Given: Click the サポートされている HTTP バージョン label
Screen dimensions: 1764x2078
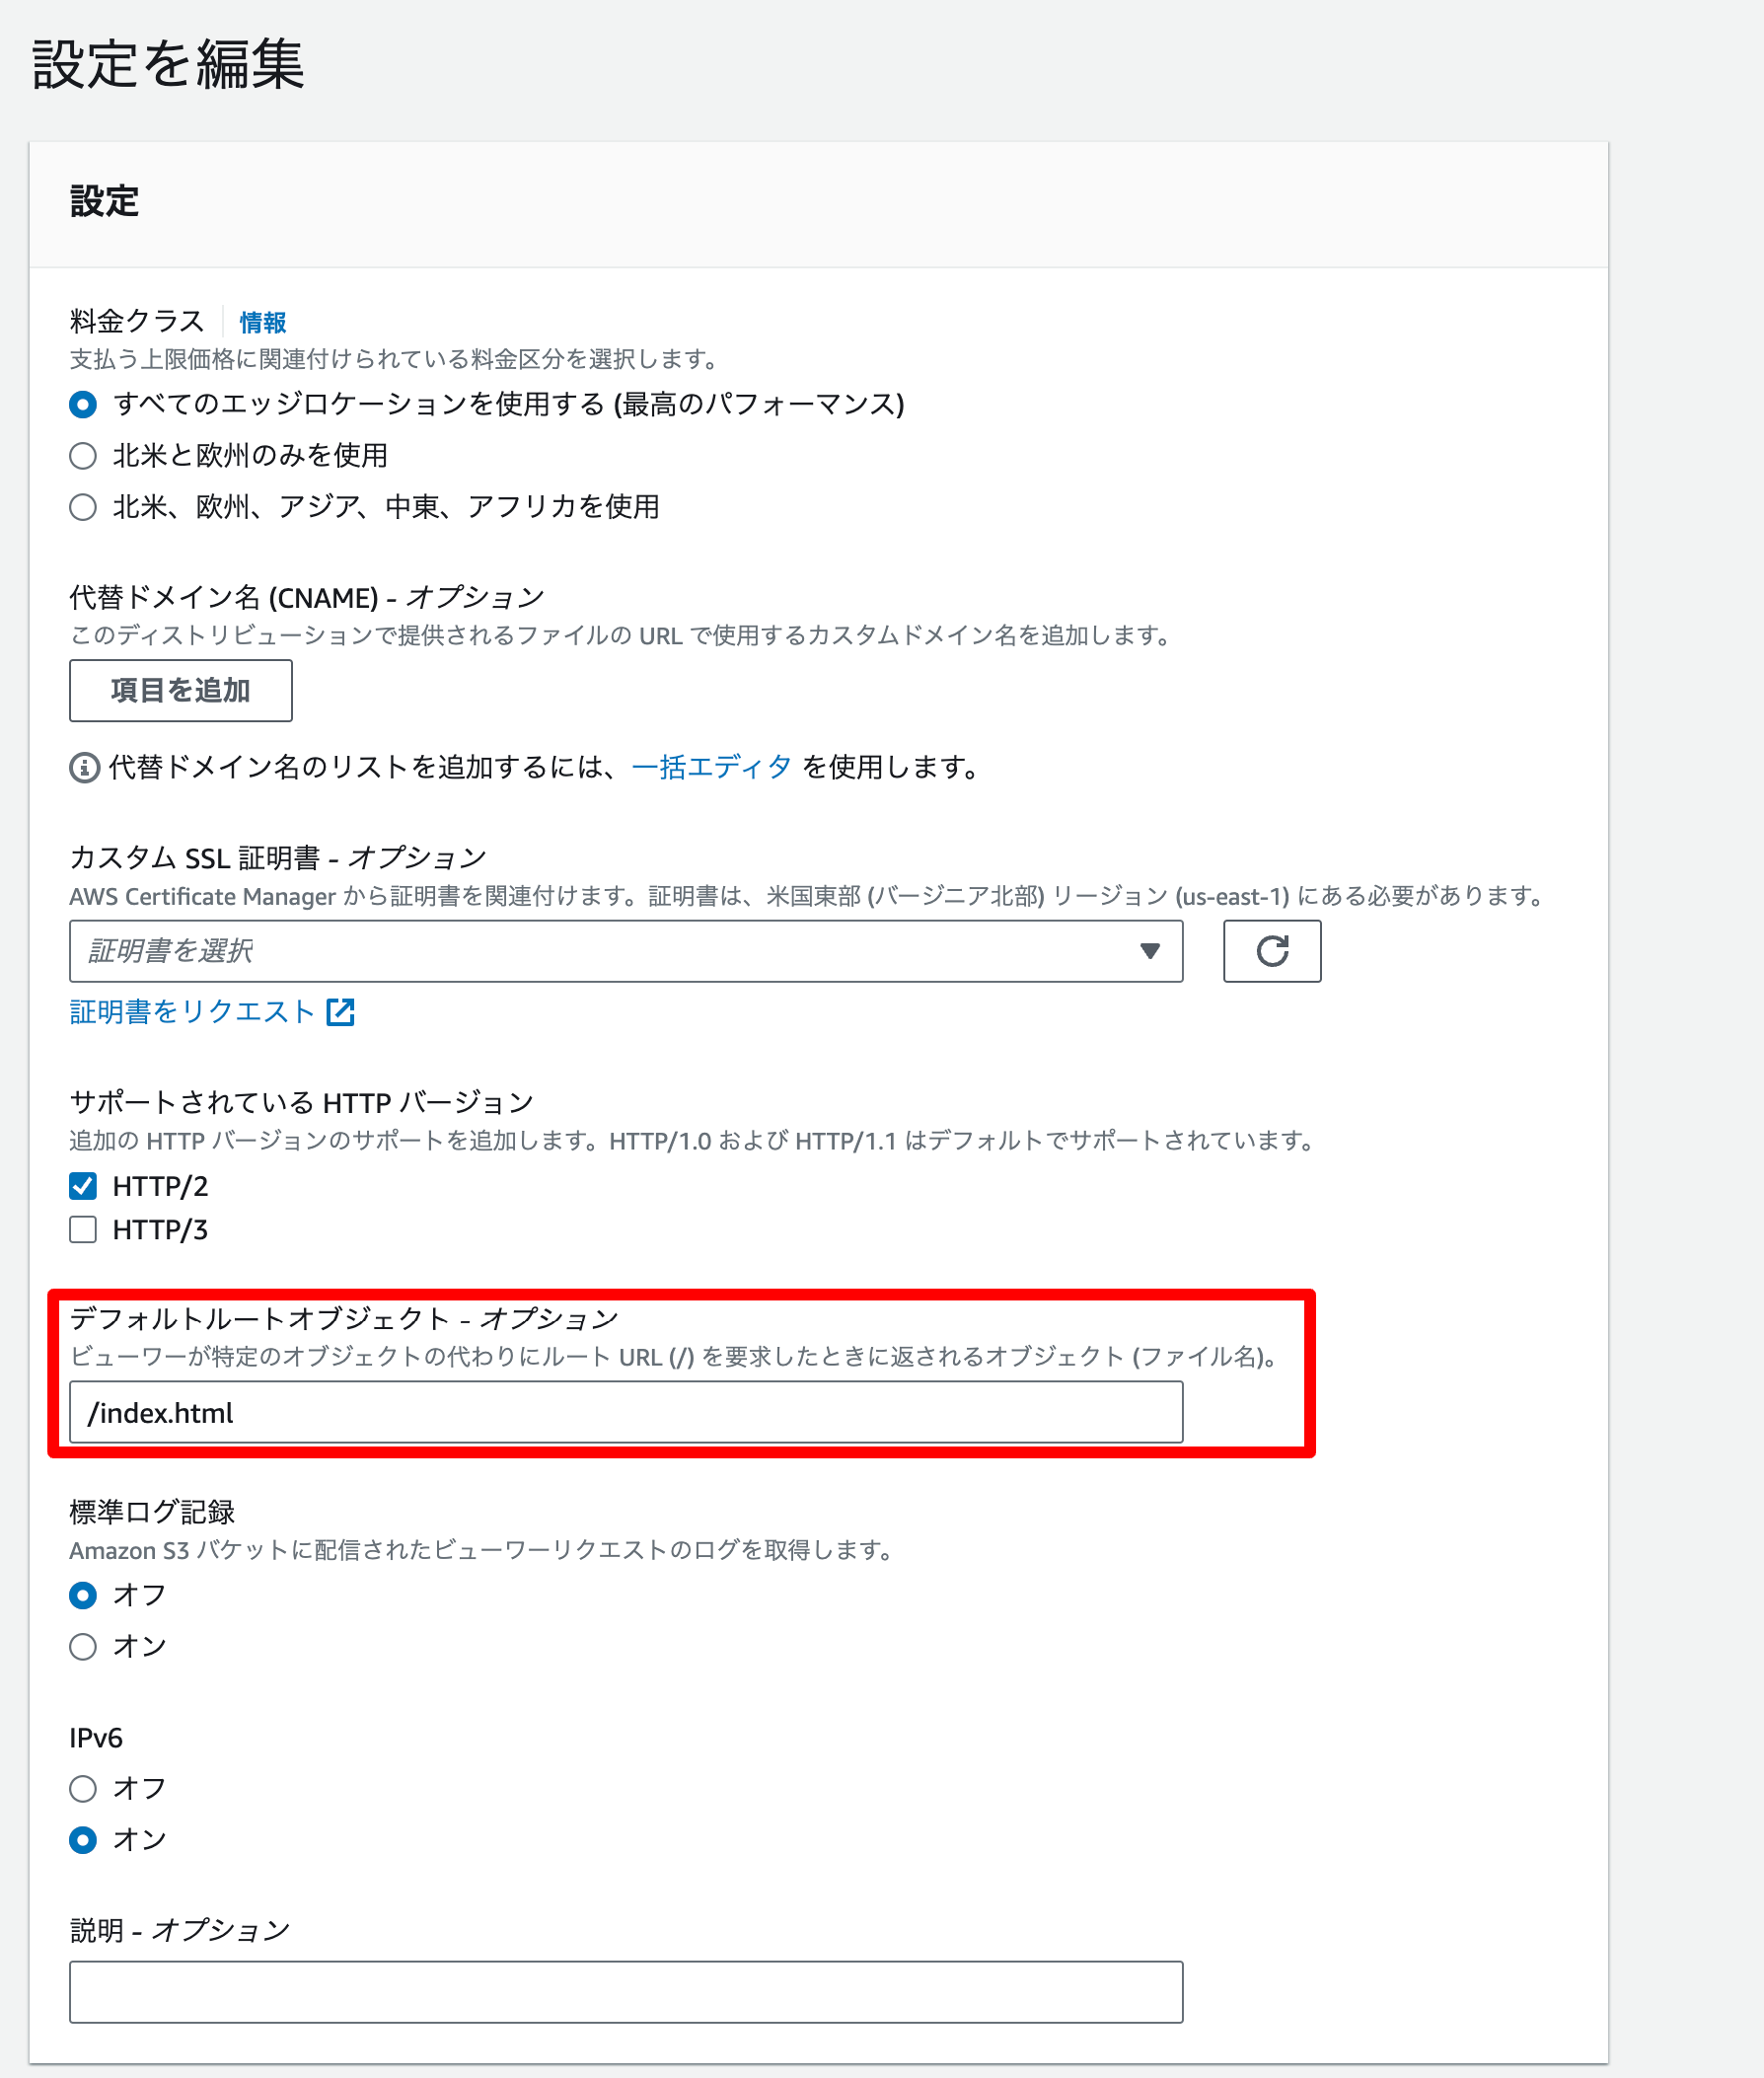Looking at the screenshot, I should pyautogui.click(x=301, y=1102).
